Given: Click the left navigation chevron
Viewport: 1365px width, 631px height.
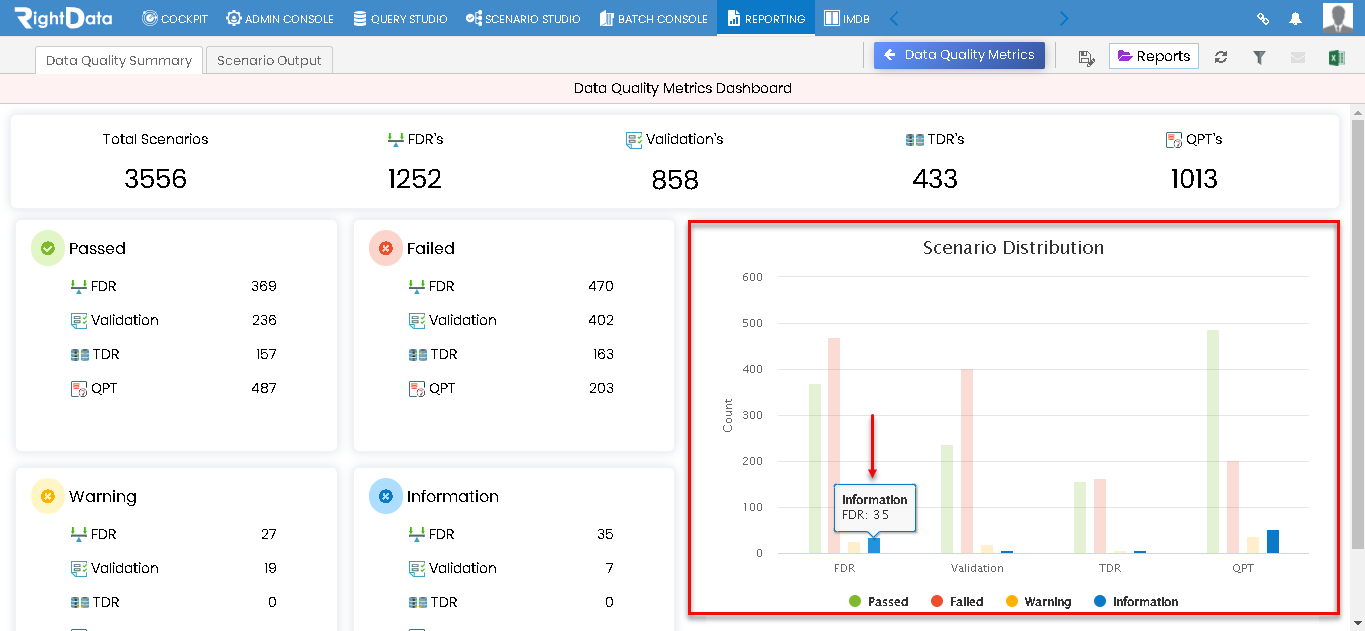Looking at the screenshot, I should (893, 17).
